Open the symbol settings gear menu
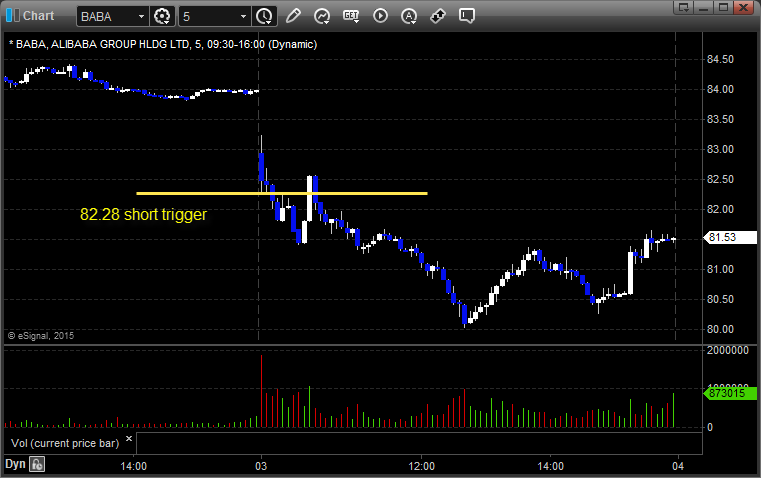Image resolution: width=761 pixels, height=478 pixels. (x=162, y=16)
